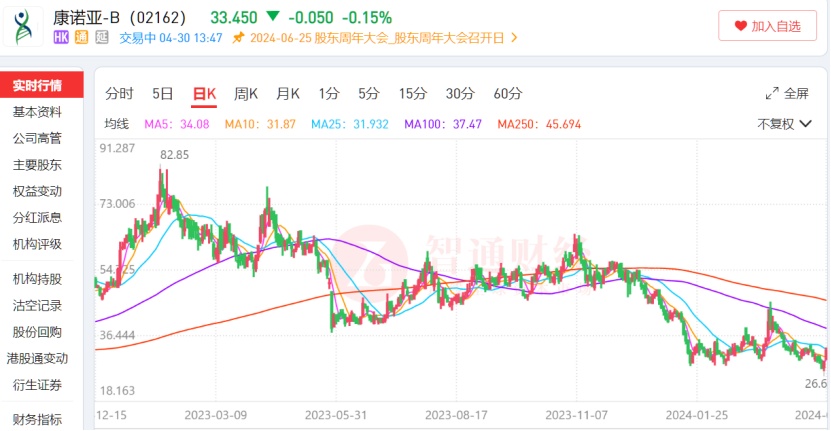Click the 2024-01-25 date axis label
The height and width of the screenshot is (431, 831).
697,415
